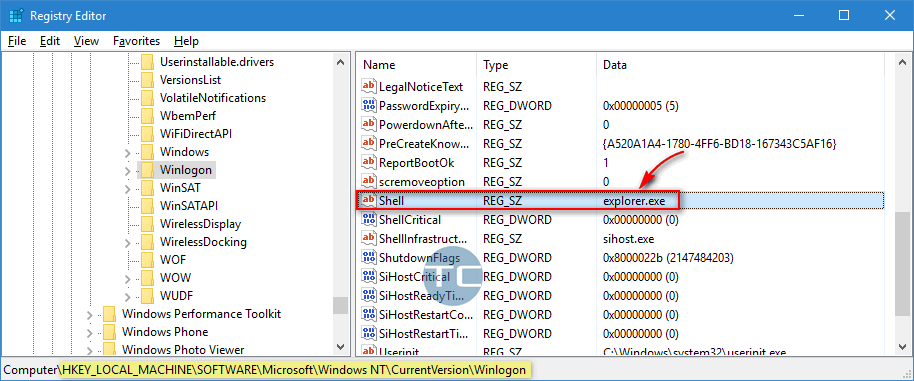
Task: Click the values pane scroll down arrow
Action: coord(902,347)
